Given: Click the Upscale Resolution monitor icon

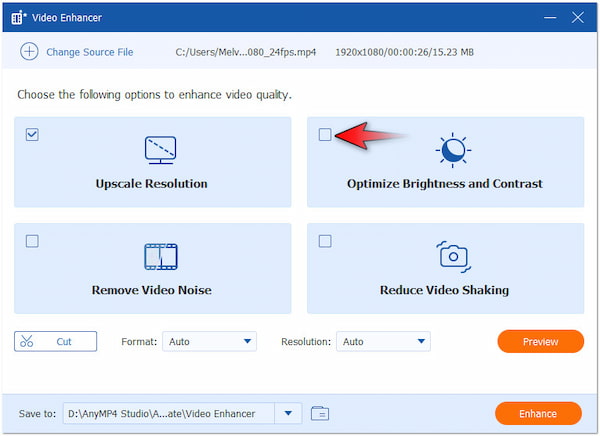Looking at the screenshot, I should tap(160, 150).
